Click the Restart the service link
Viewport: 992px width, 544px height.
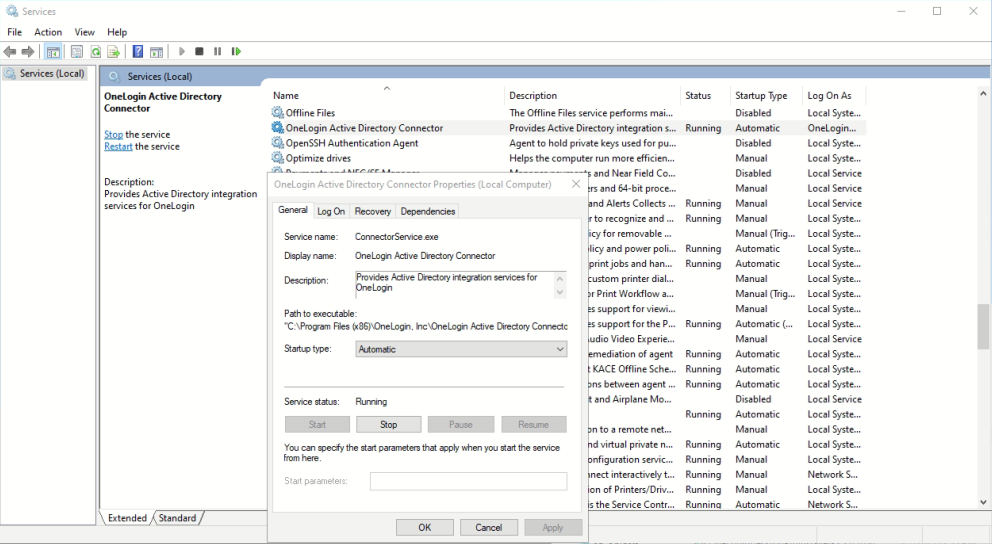[x=118, y=147]
